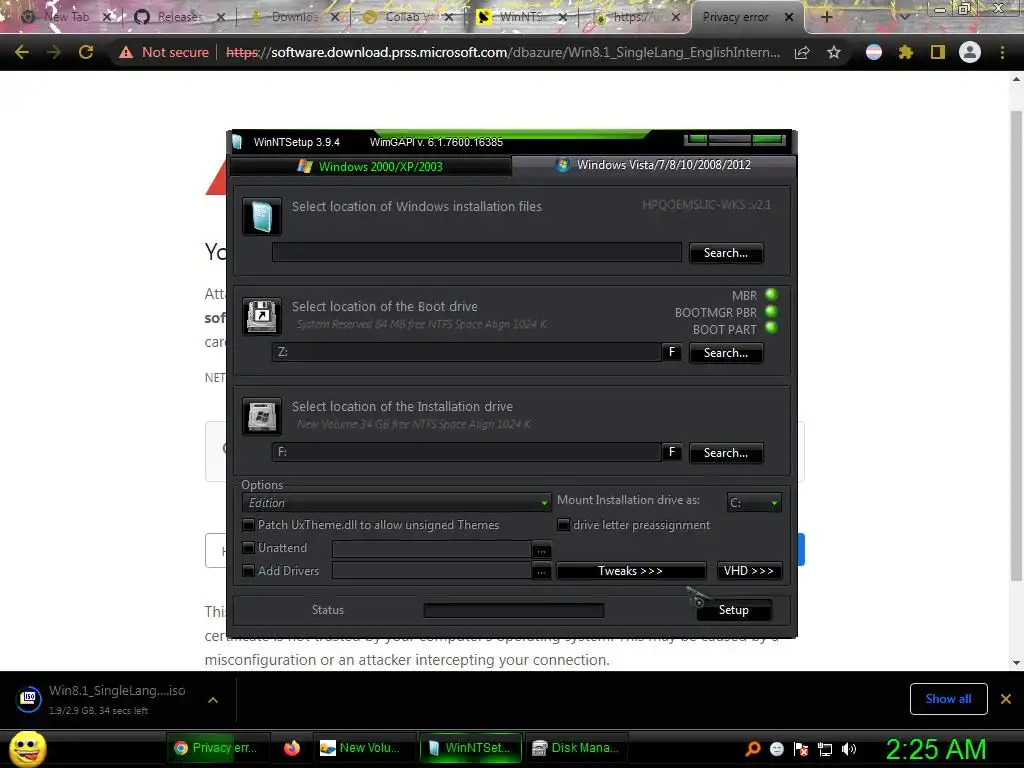
Task: Switch to the Releases browser tab
Action: point(178,17)
